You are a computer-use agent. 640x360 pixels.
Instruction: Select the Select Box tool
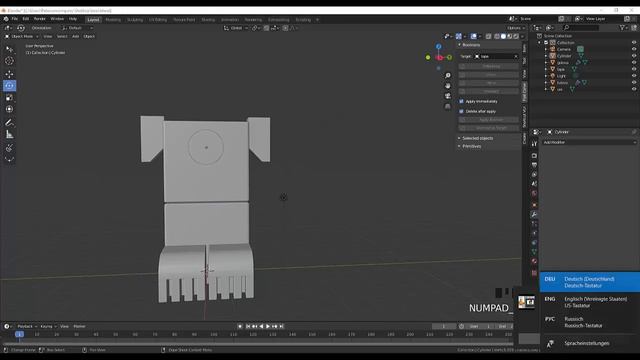pyautogui.click(x=9, y=49)
